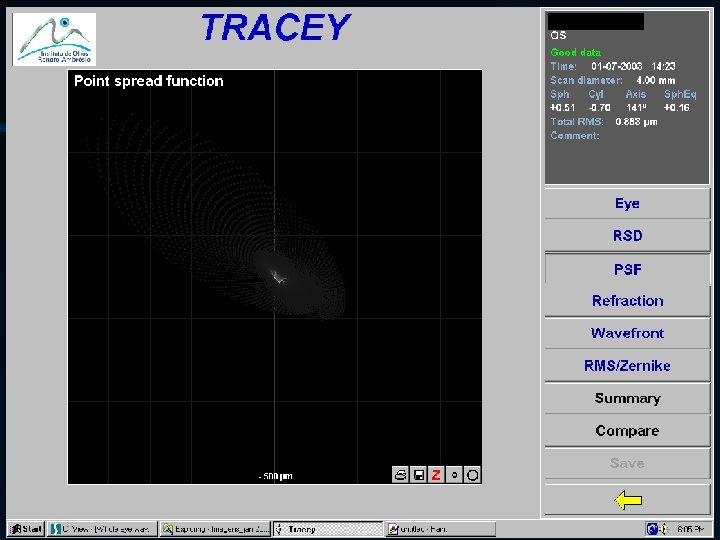The image size is (720, 540).
Task: Open the C View taskbar window
Action: click(102, 529)
